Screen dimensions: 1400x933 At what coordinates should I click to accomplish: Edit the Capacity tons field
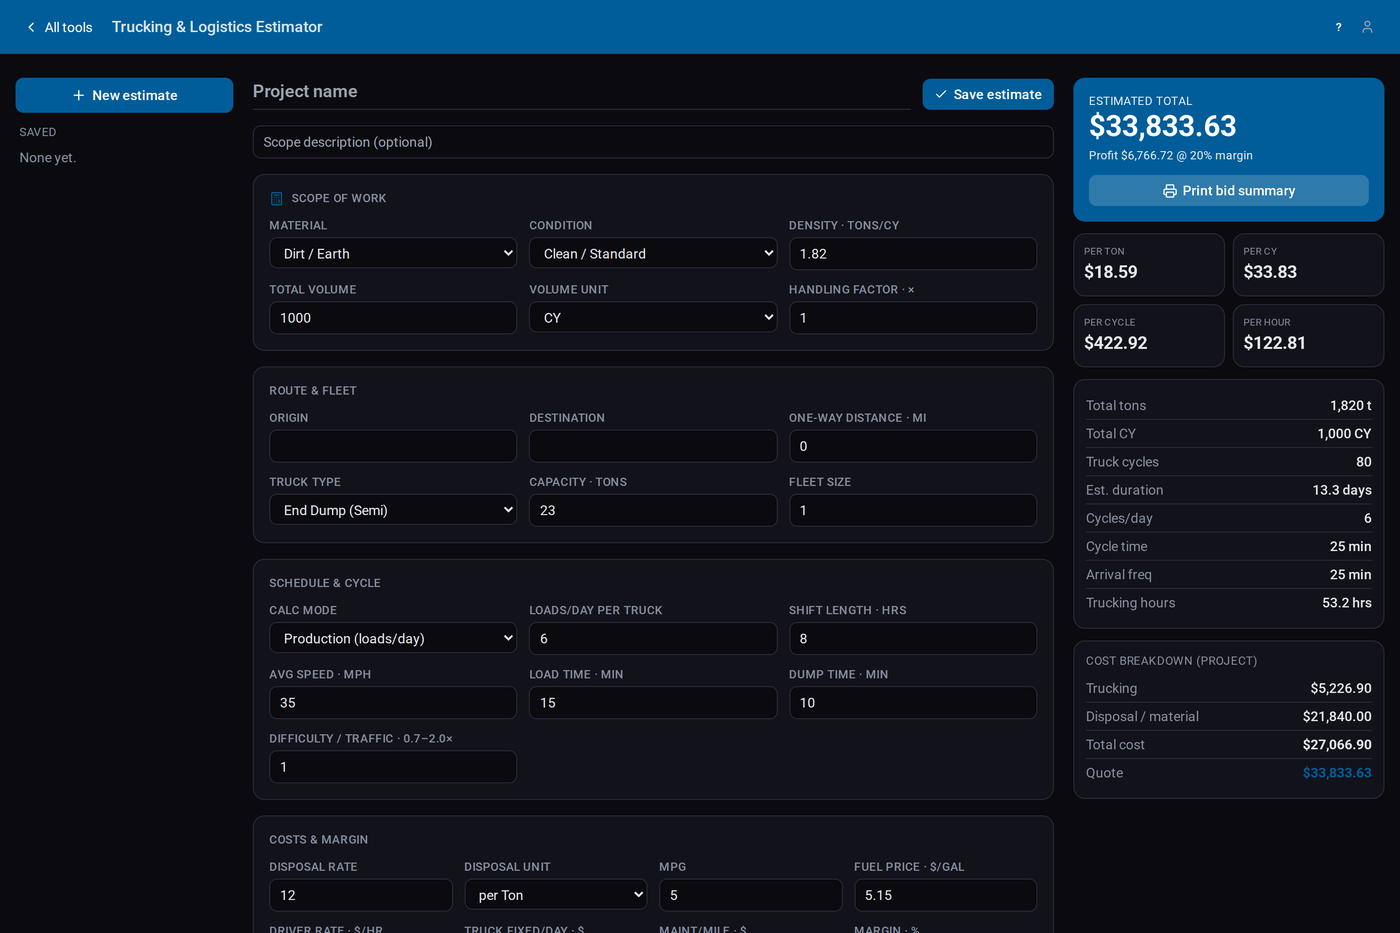pos(653,510)
